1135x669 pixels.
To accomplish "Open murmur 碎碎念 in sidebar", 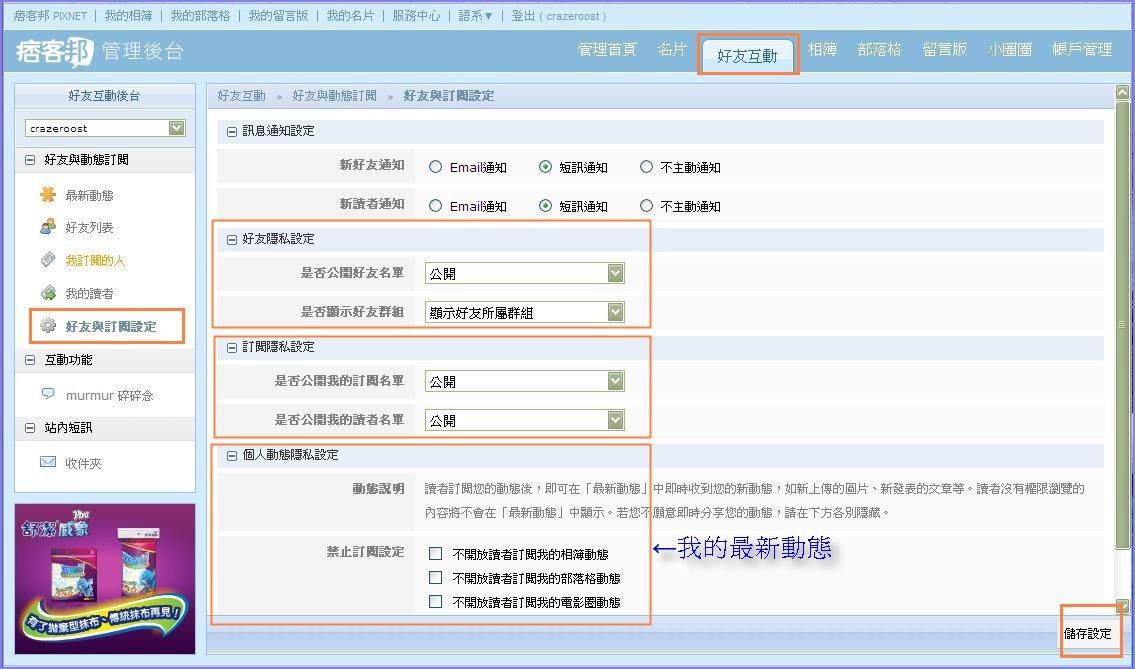I will coord(109,395).
